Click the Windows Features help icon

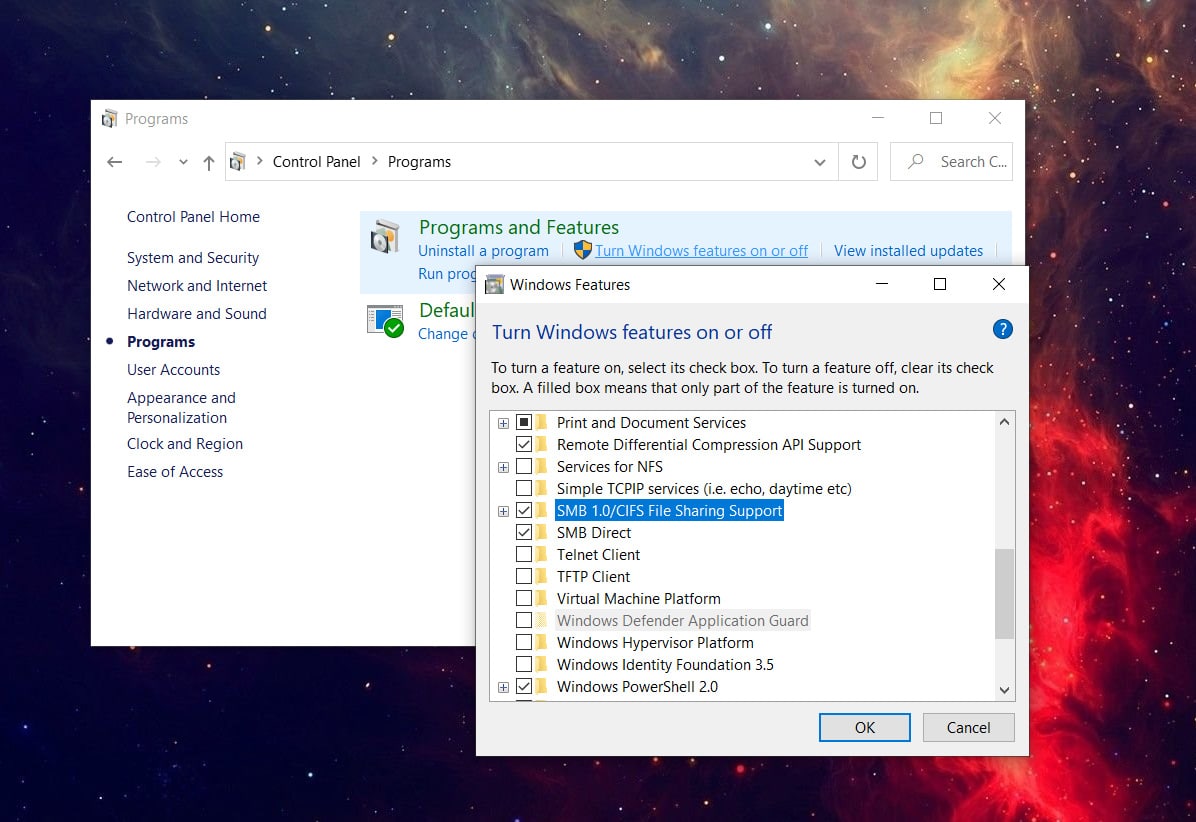(x=1002, y=329)
